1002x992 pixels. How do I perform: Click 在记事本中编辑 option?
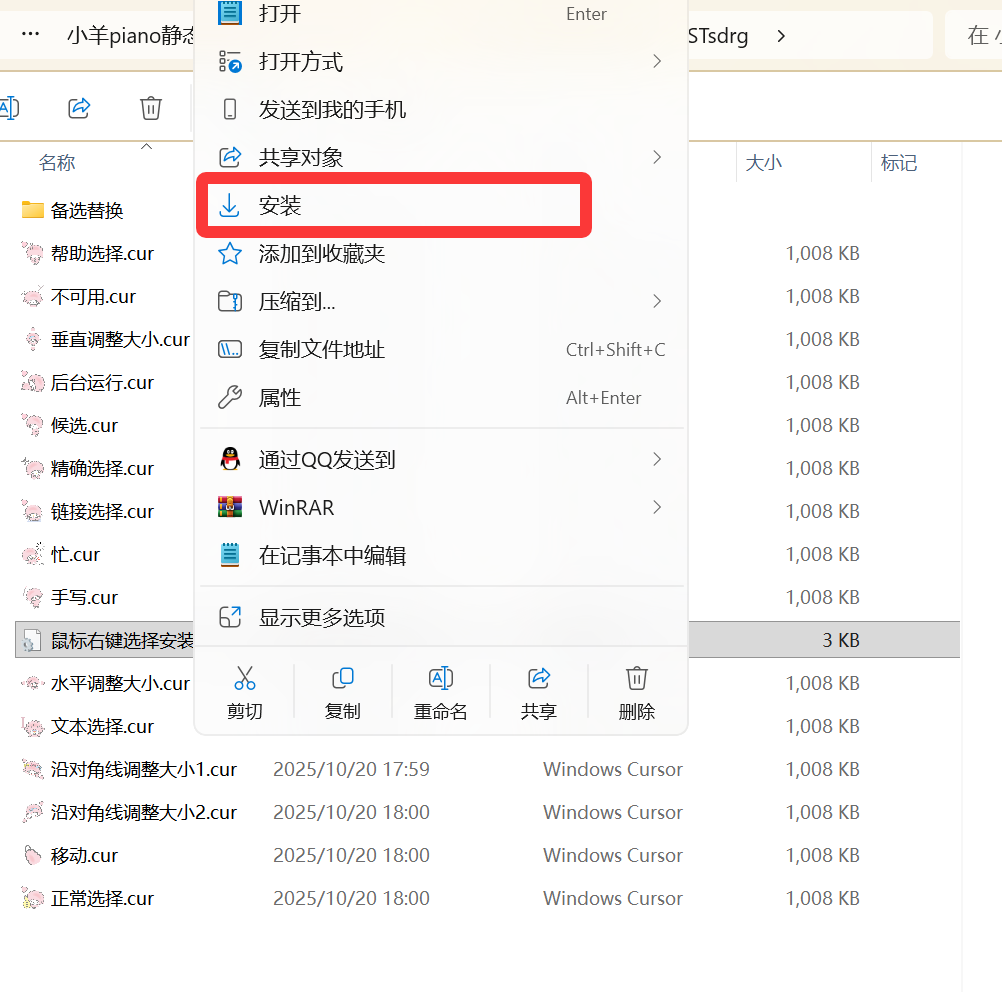[x=332, y=556]
